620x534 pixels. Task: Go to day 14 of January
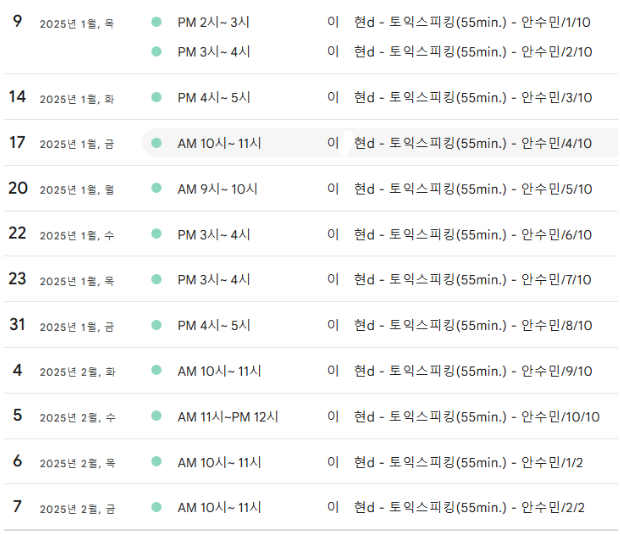(x=17, y=97)
